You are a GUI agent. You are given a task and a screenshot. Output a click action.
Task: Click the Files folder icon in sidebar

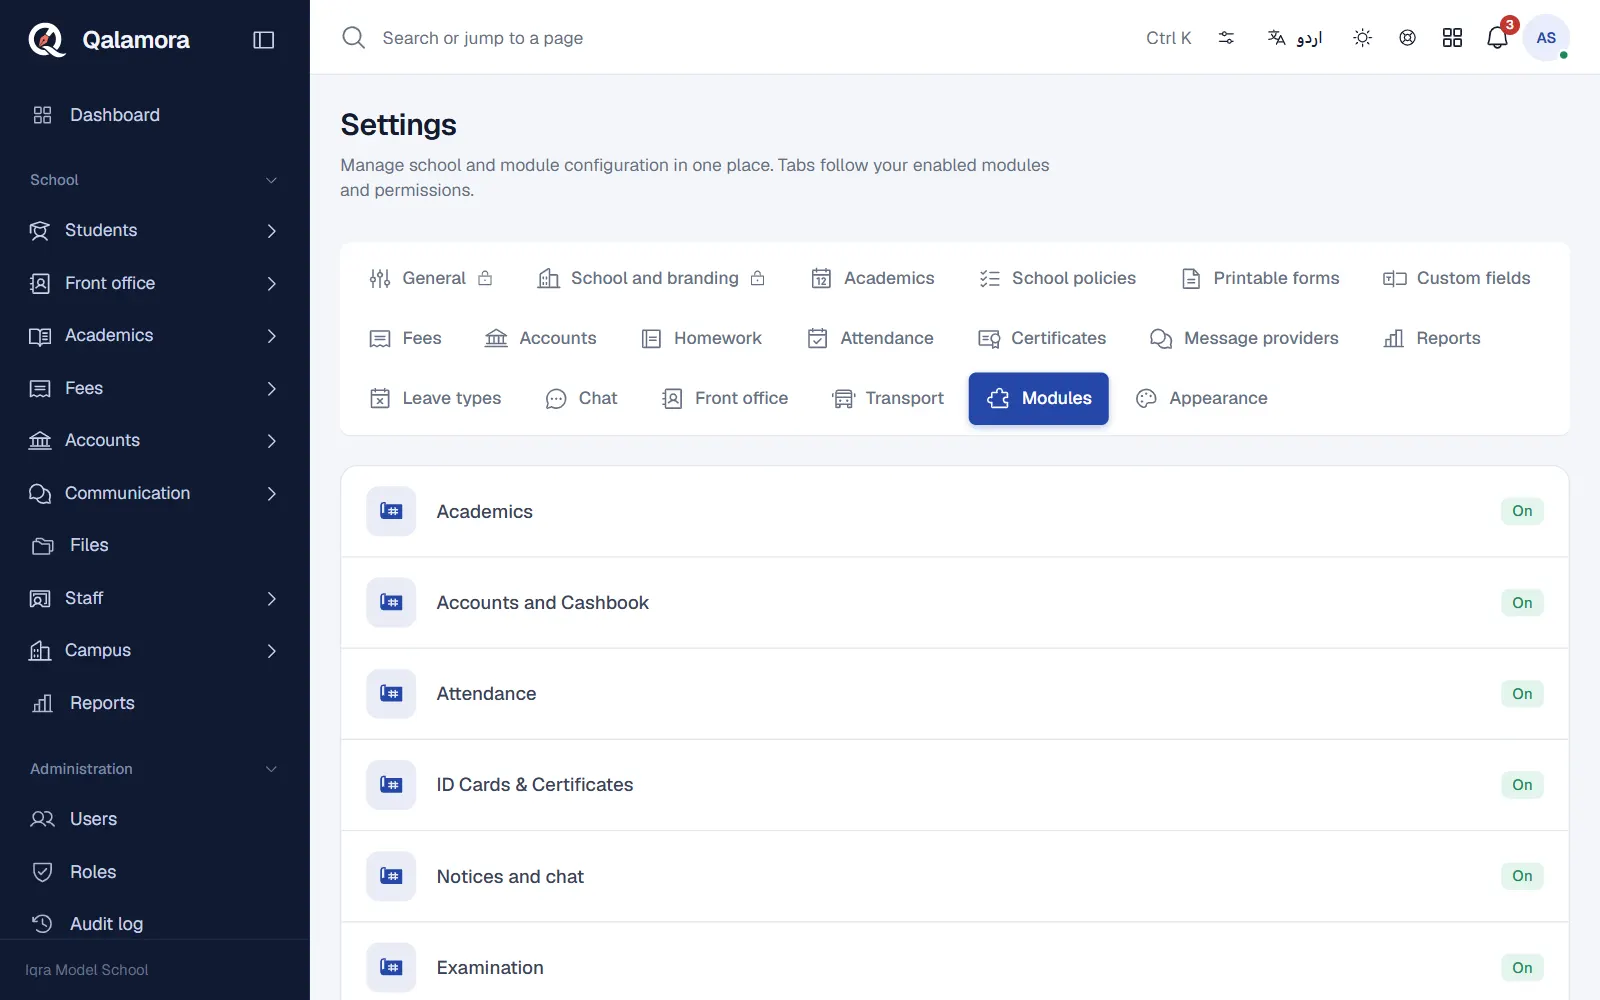[42, 546]
